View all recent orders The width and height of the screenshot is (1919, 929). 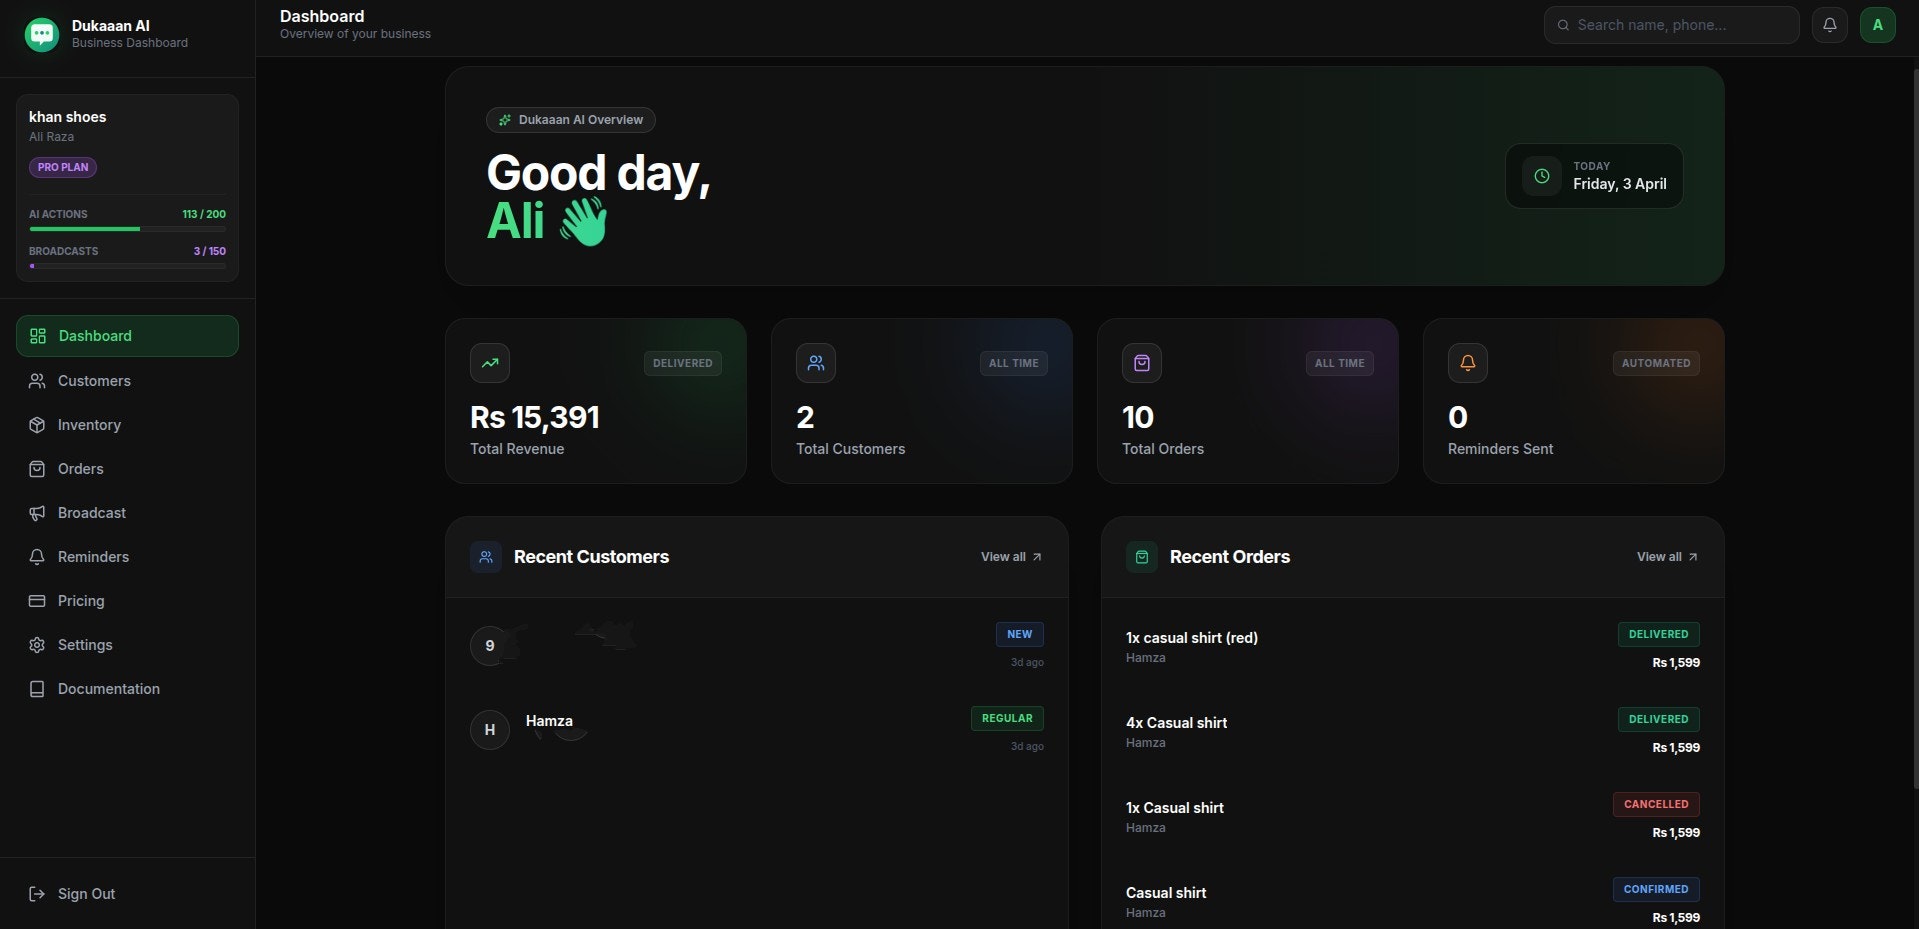coord(1667,557)
